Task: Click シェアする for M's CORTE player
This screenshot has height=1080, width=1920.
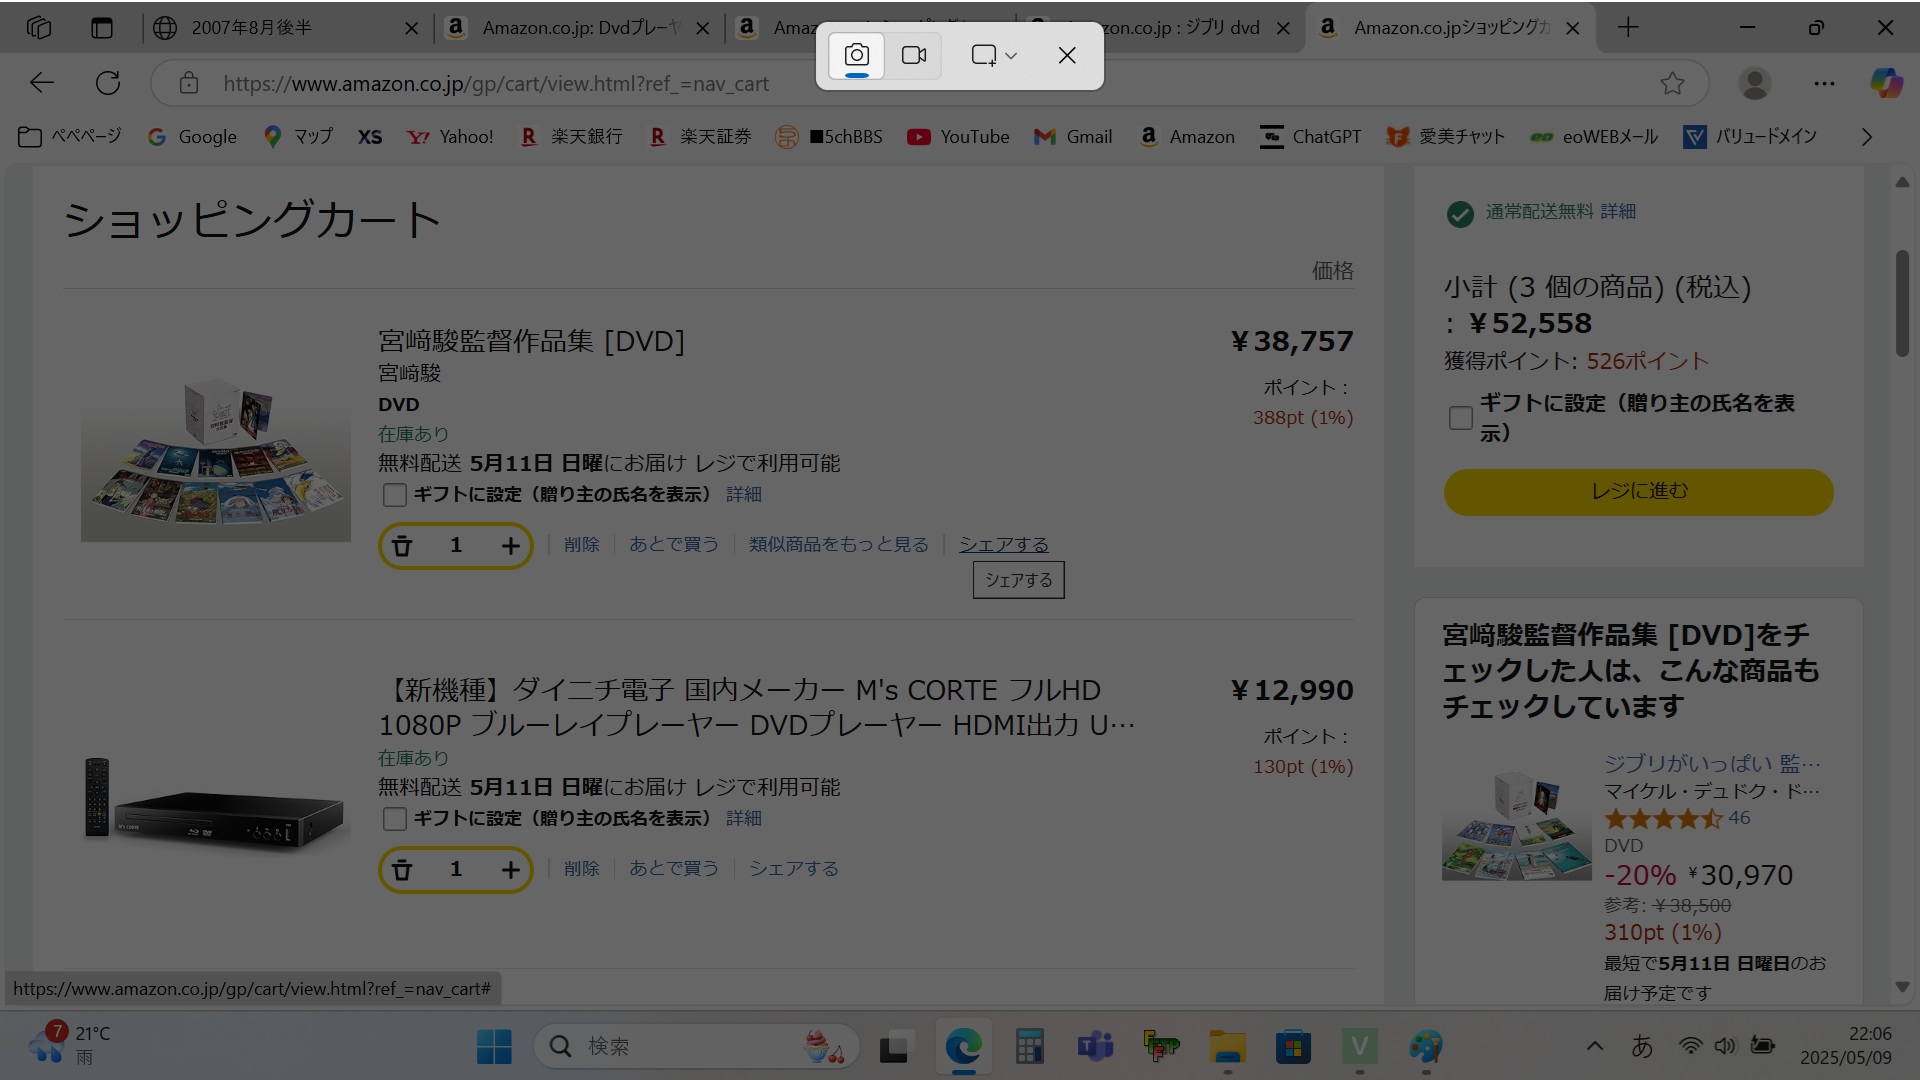Action: [x=794, y=868]
